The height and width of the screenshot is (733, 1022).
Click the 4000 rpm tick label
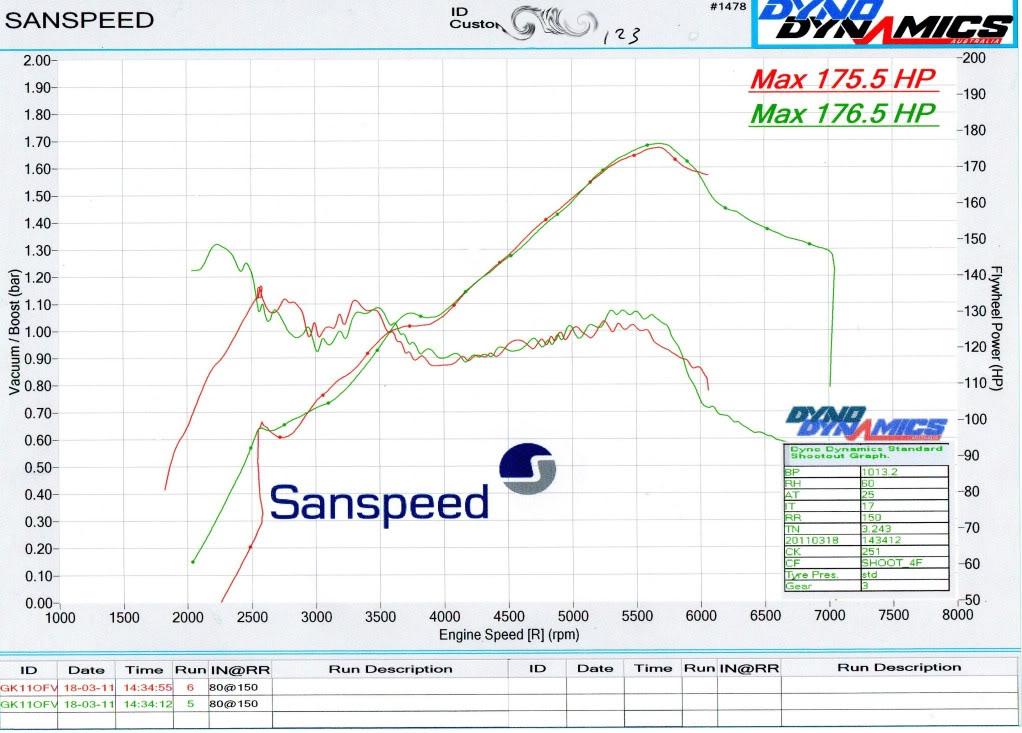pos(445,616)
